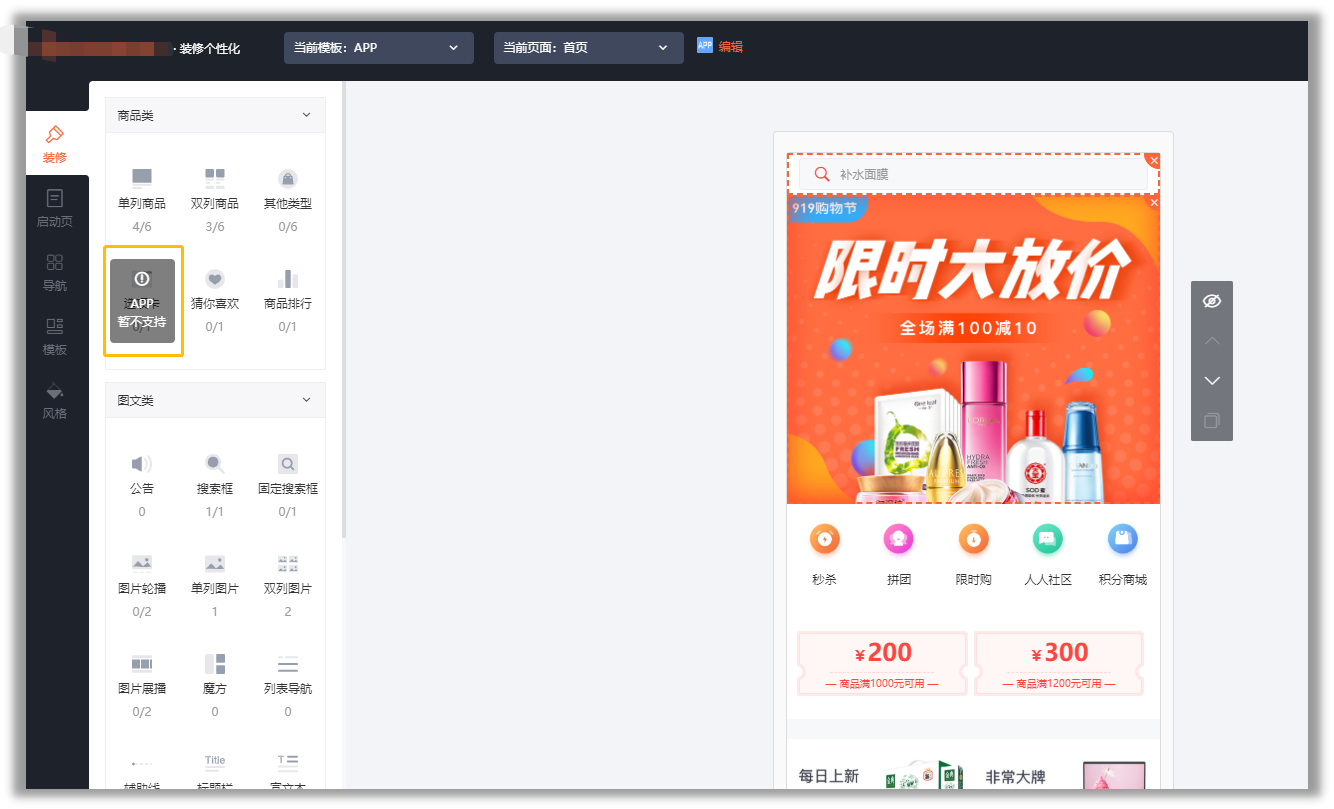Click the 4/6 count under 单列商品
Viewport: 1334px width, 809px height.
click(x=142, y=227)
